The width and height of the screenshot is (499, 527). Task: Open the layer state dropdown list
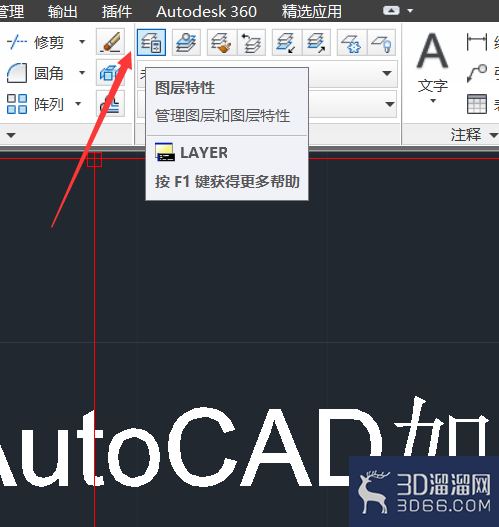(x=387, y=73)
